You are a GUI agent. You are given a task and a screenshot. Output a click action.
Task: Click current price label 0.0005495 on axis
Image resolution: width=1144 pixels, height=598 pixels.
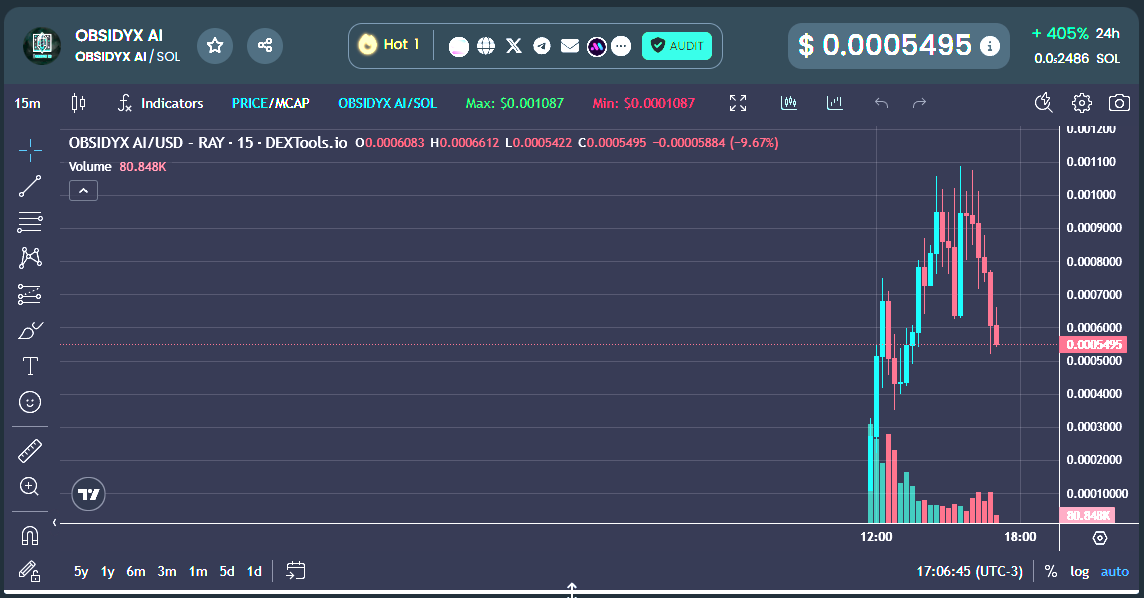tap(1094, 344)
